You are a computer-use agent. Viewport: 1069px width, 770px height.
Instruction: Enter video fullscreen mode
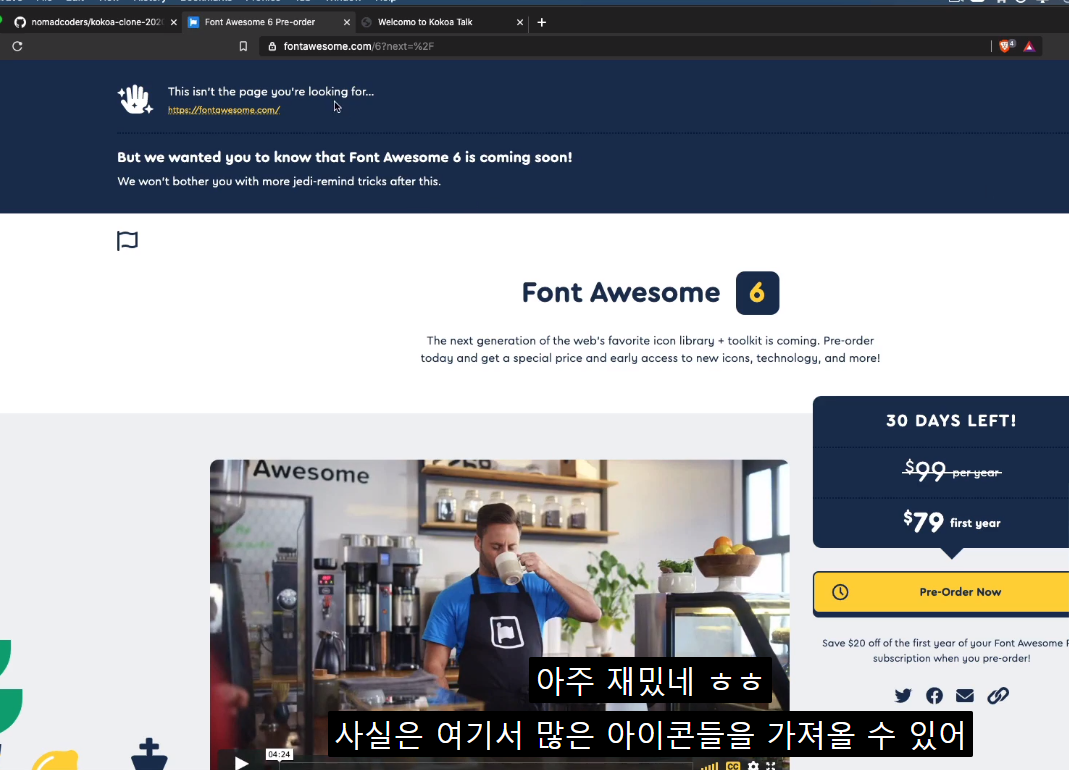(771, 766)
